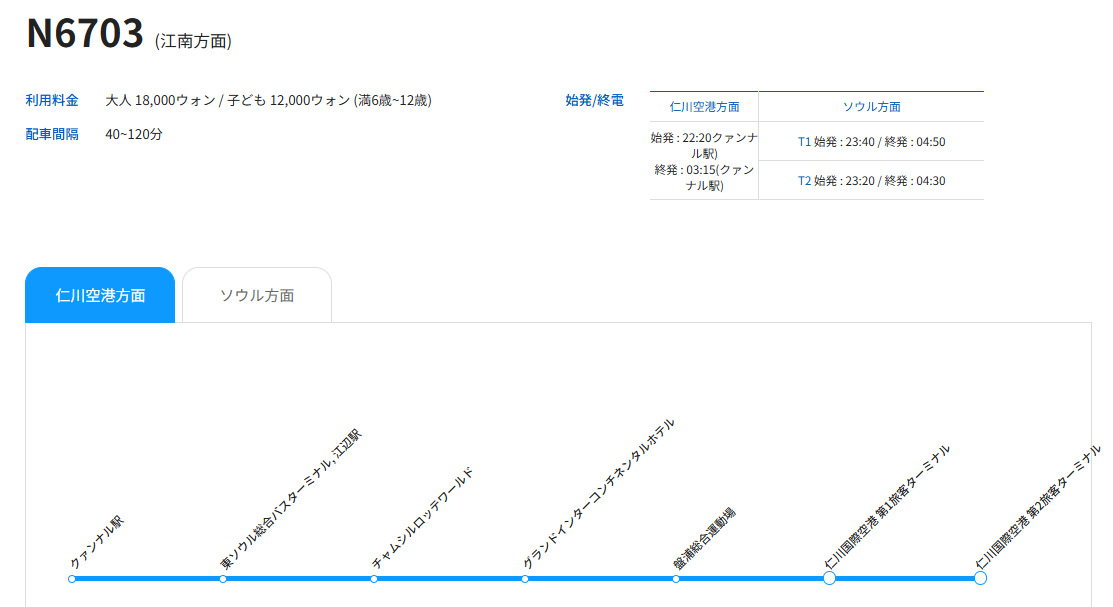Image resolution: width=1113 pixels, height=607 pixels.
Task: Click the 仁川空港方面 timetable column header
Action: [x=704, y=107]
